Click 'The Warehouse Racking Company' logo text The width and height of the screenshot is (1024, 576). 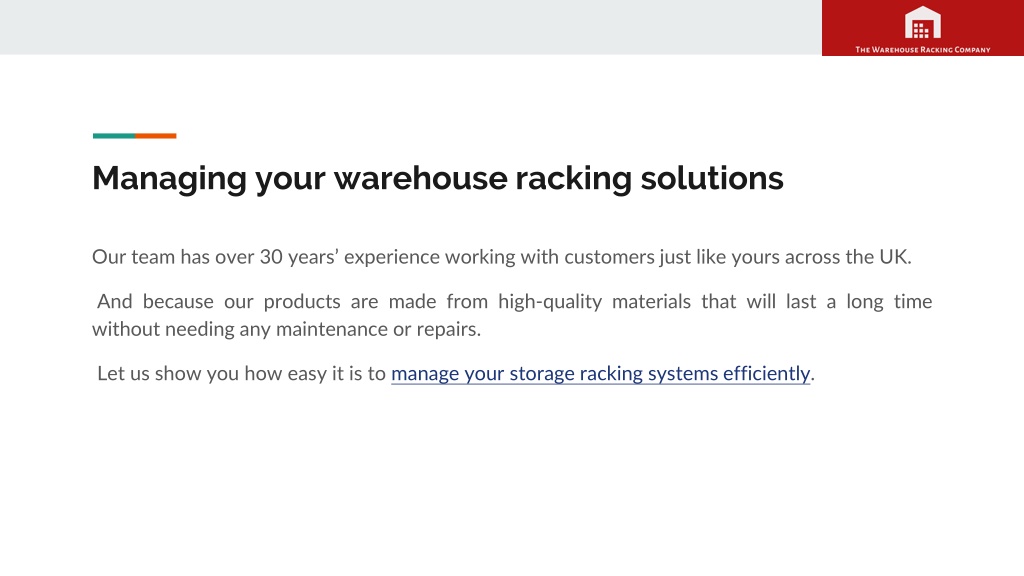tap(923, 50)
